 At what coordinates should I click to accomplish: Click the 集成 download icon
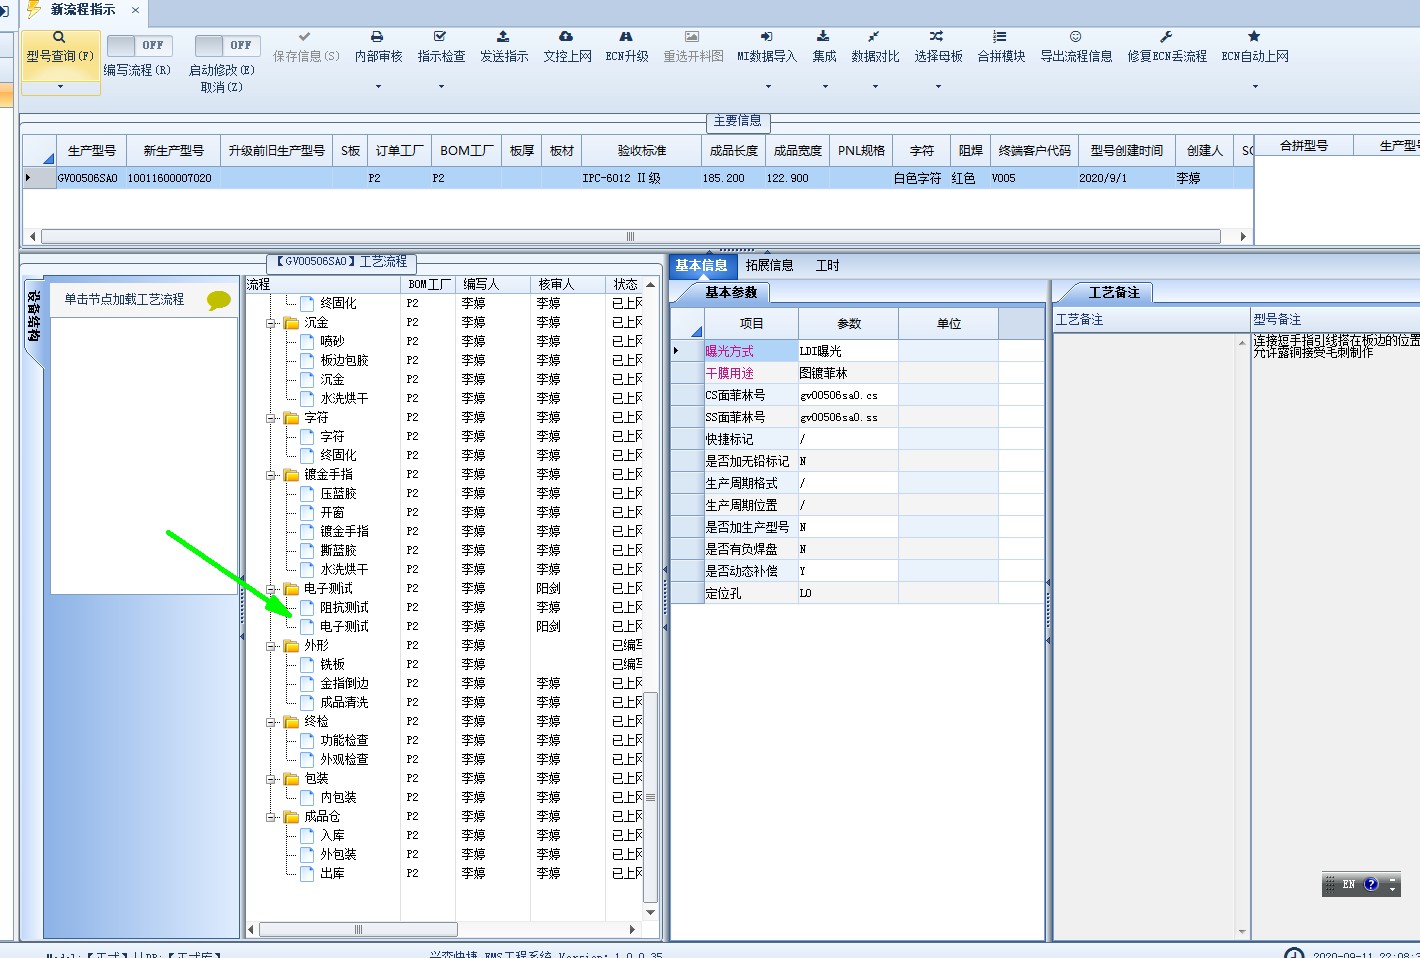pos(823,37)
